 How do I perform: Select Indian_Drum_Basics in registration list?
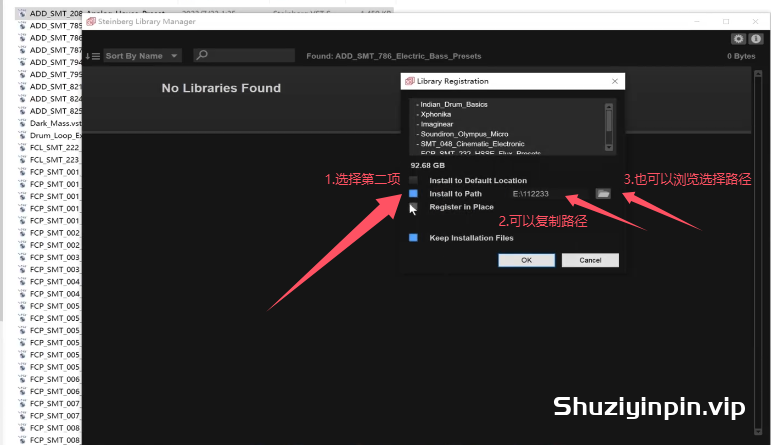tap(454, 104)
